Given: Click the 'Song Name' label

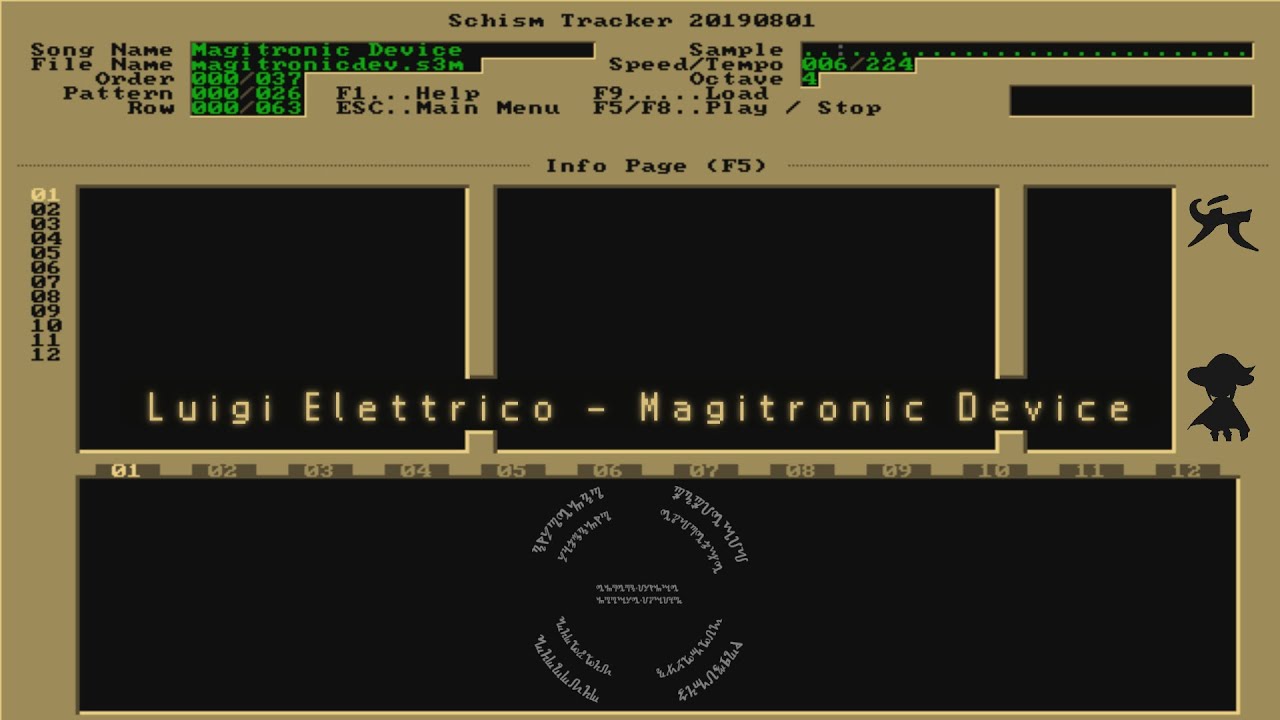Looking at the screenshot, I should tap(102, 50).
